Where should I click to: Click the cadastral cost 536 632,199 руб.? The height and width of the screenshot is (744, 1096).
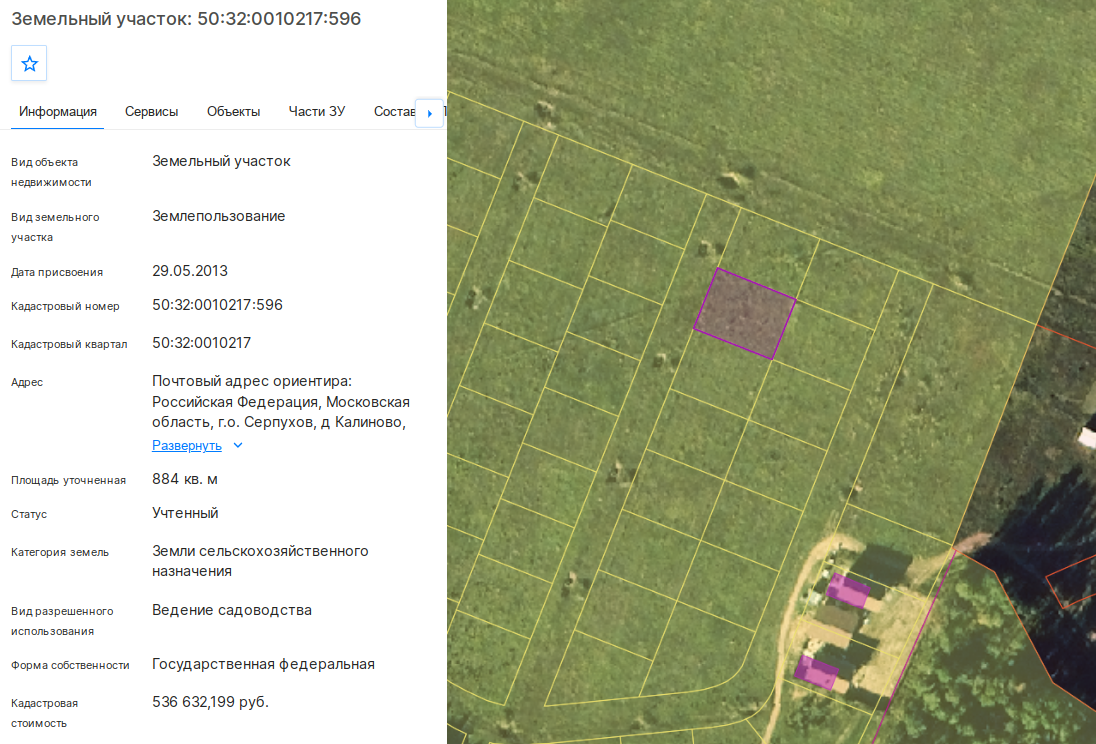click(210, 701)
